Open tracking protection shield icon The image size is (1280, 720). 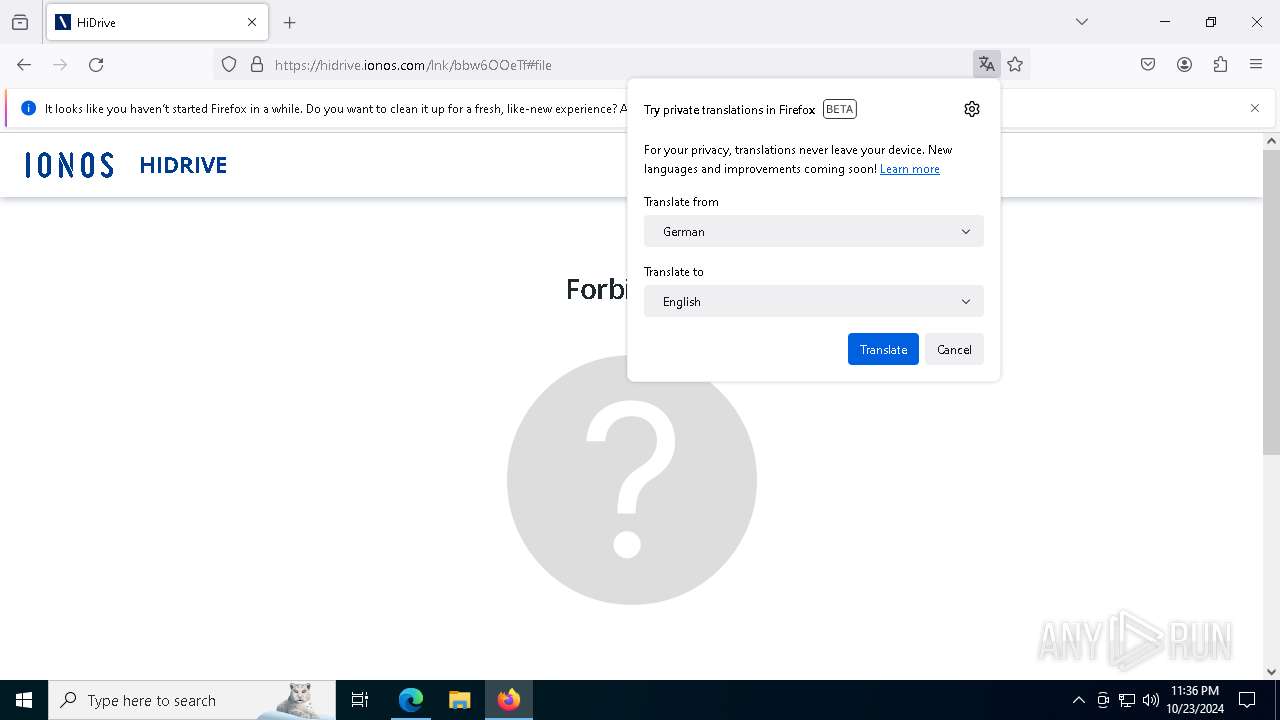tap(229, 65)
